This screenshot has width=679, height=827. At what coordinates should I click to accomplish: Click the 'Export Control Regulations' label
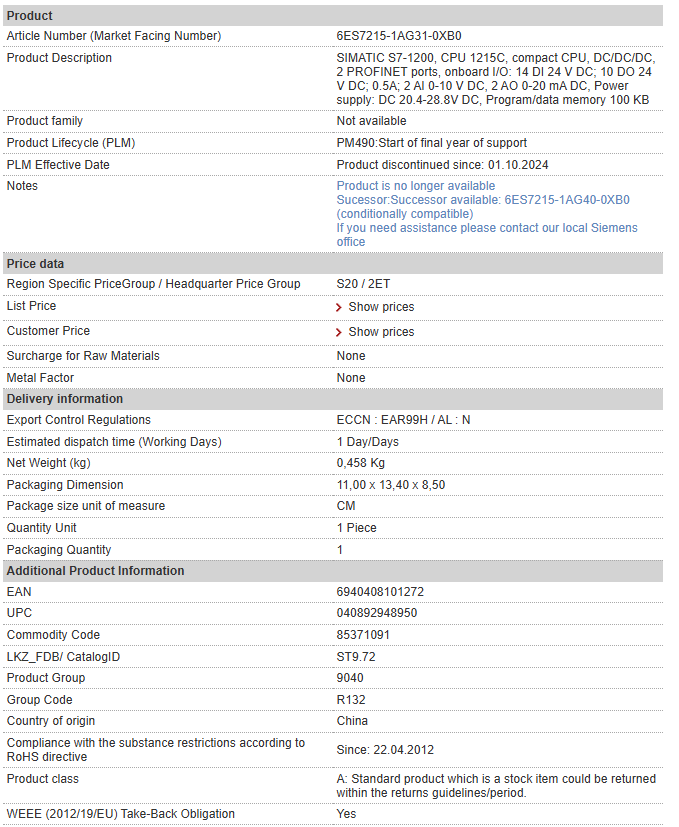[x=79, y=420]
